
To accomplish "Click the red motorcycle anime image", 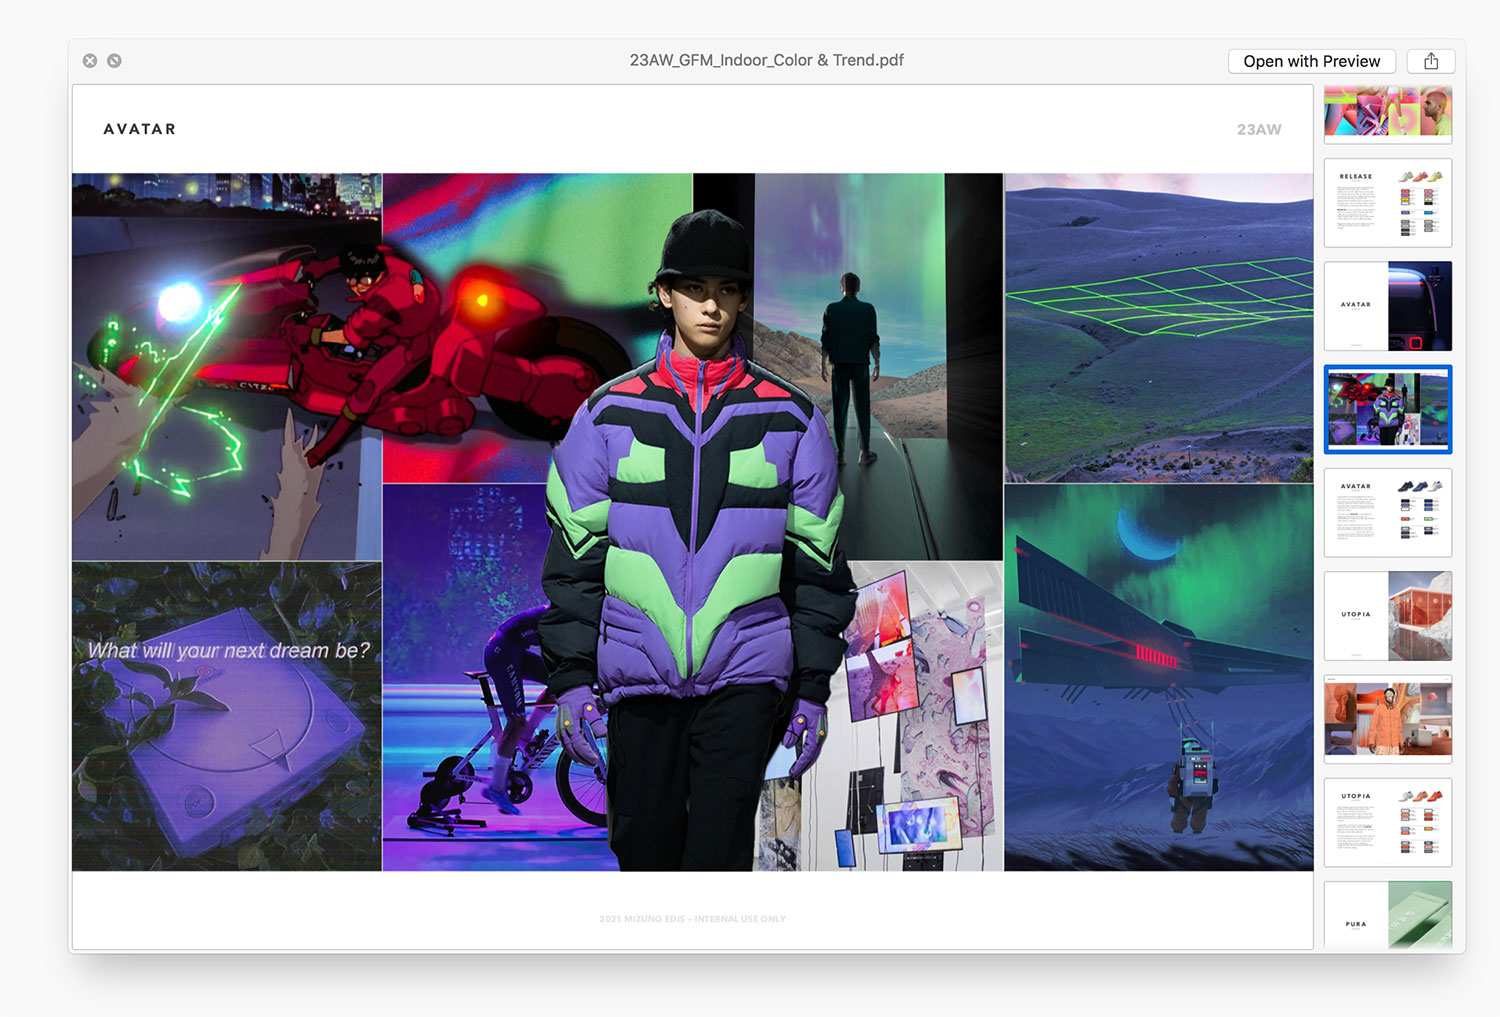I will pos(227,367).
